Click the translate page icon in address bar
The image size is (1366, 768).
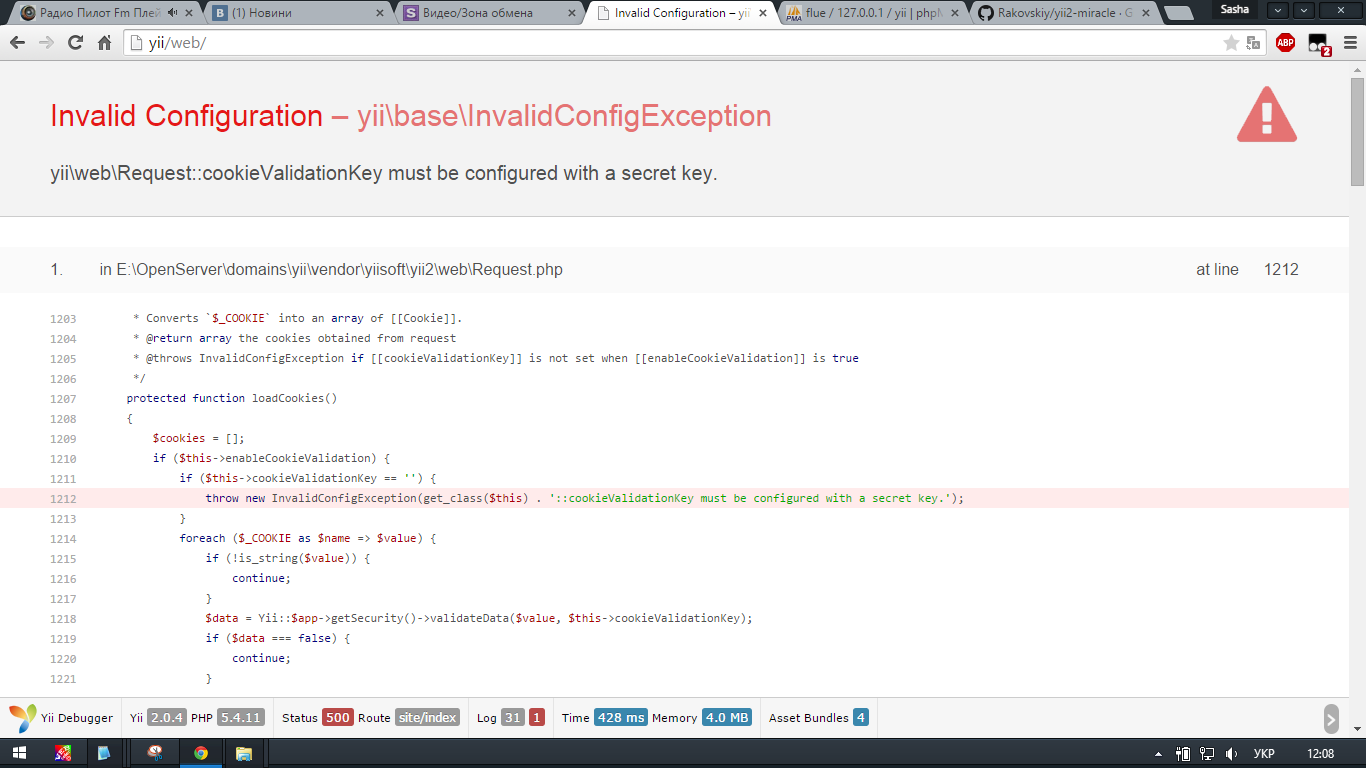[1253, 43]
